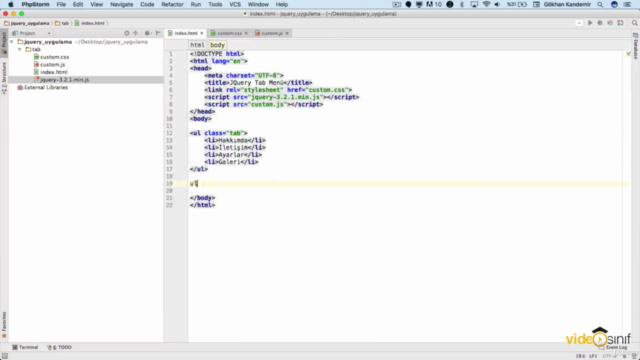640x360 pixels.
Task: Click the Debug bug icon in toolbar
Action: pyautogui.click(x=600, y=23)
